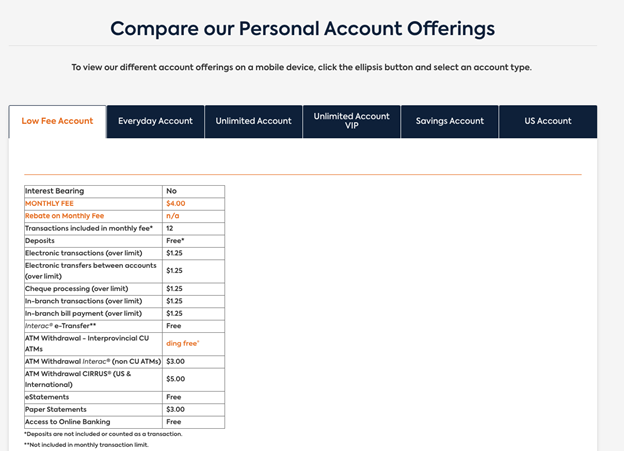
Task: Click the Rebate on Monthly Fee label
Action: (64, 216)
